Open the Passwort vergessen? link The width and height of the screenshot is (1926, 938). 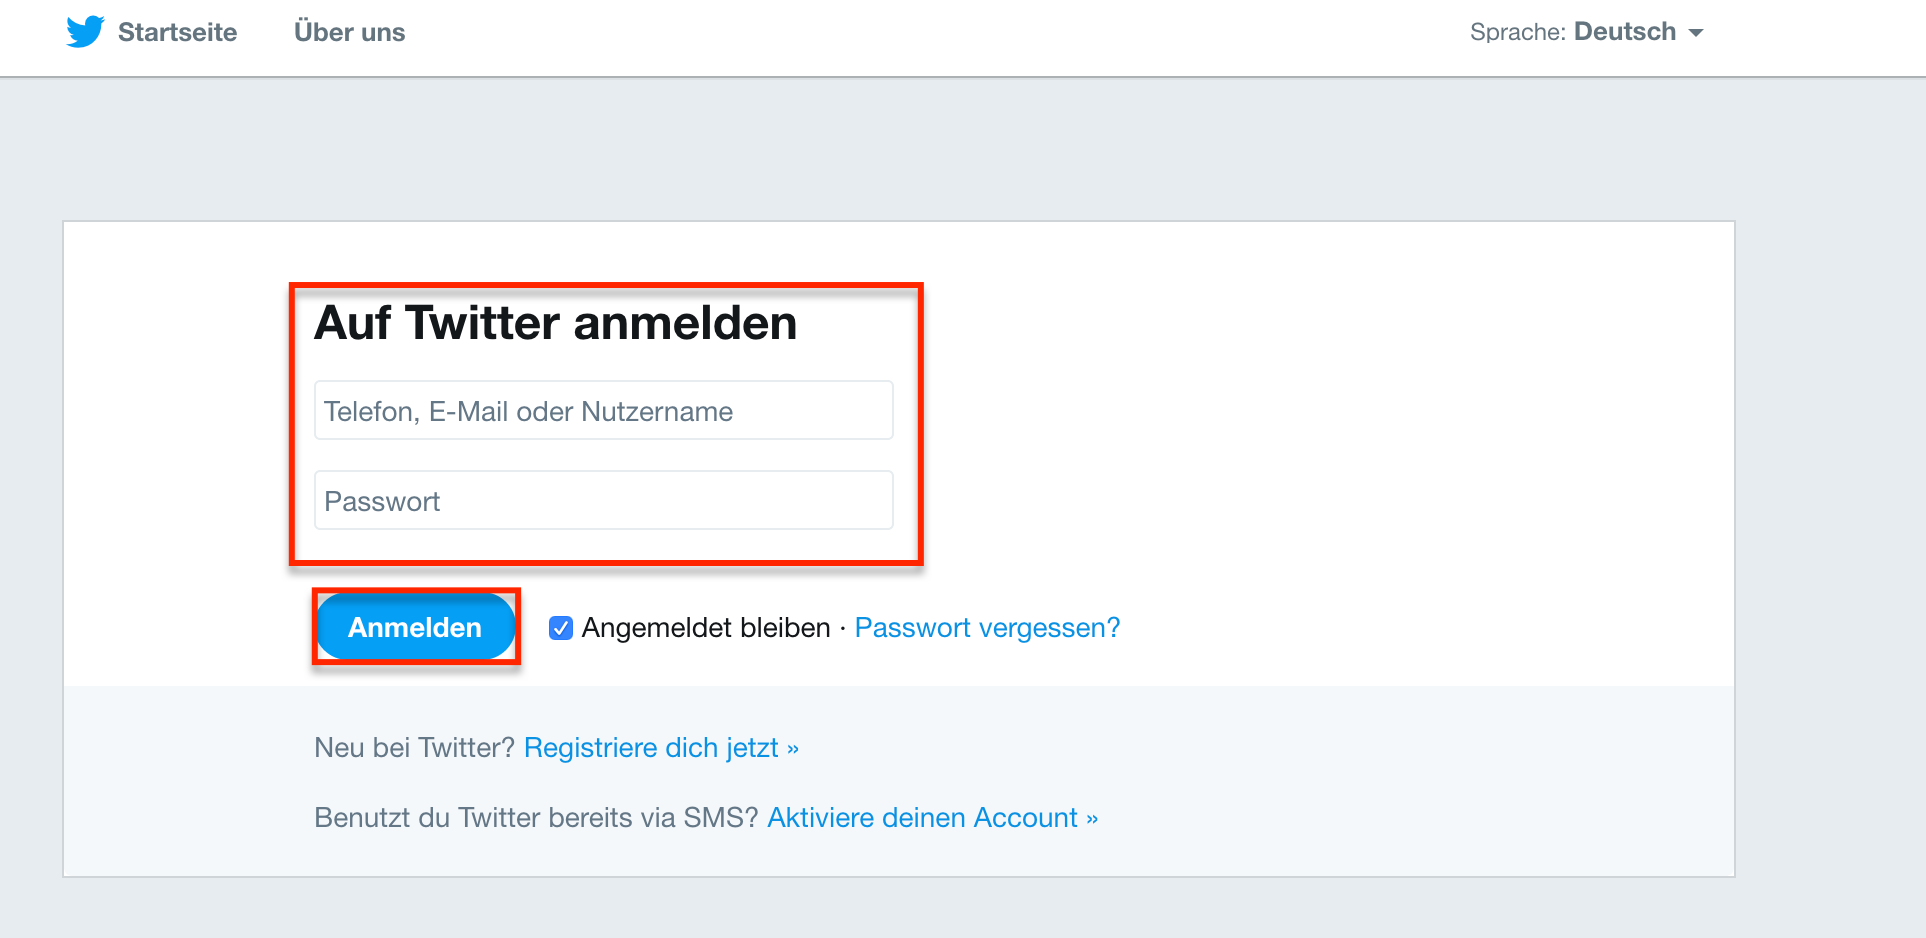pyautogui.click(x=987, y=628)
